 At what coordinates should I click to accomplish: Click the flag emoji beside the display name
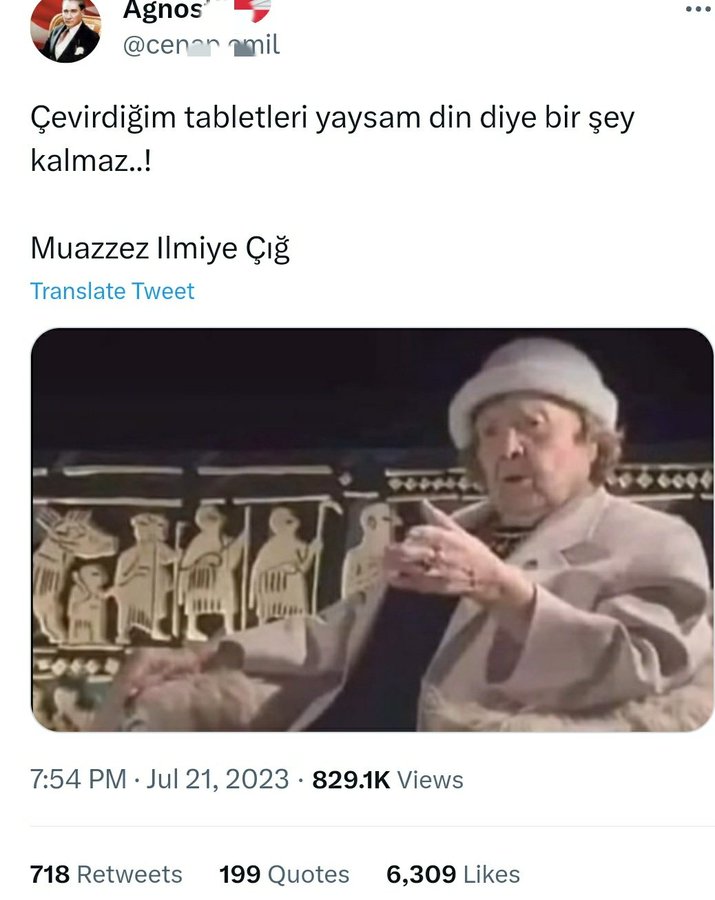point(252,9)
